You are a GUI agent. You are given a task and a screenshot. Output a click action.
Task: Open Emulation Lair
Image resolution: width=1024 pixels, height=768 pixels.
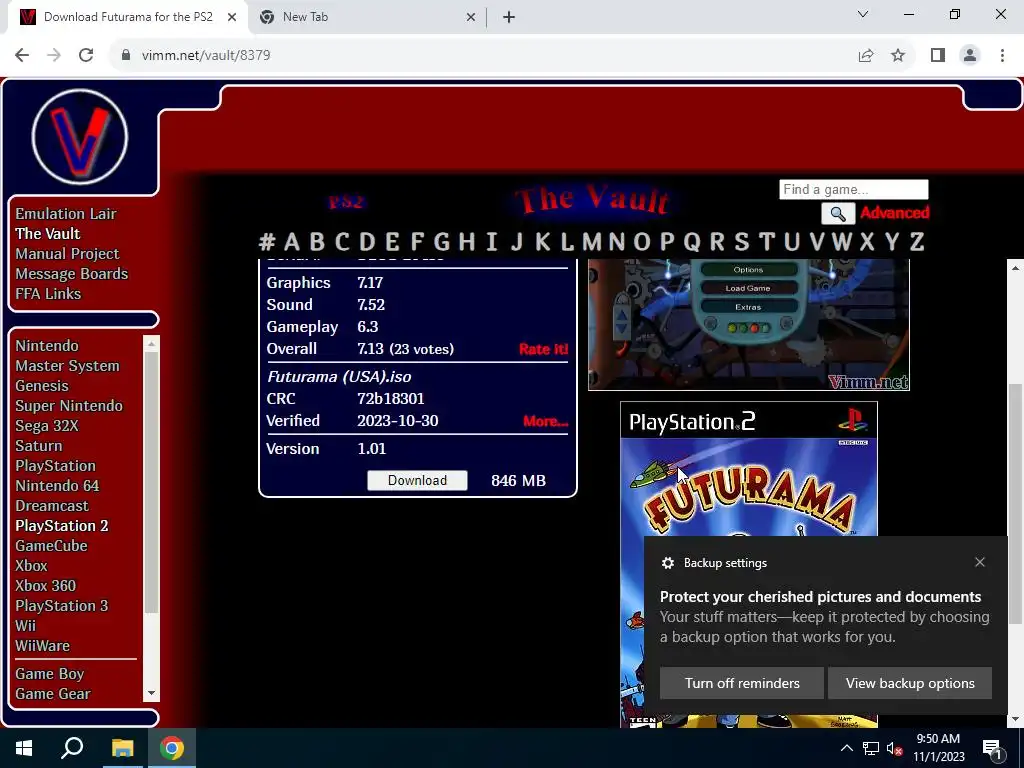tap(66, 214)
